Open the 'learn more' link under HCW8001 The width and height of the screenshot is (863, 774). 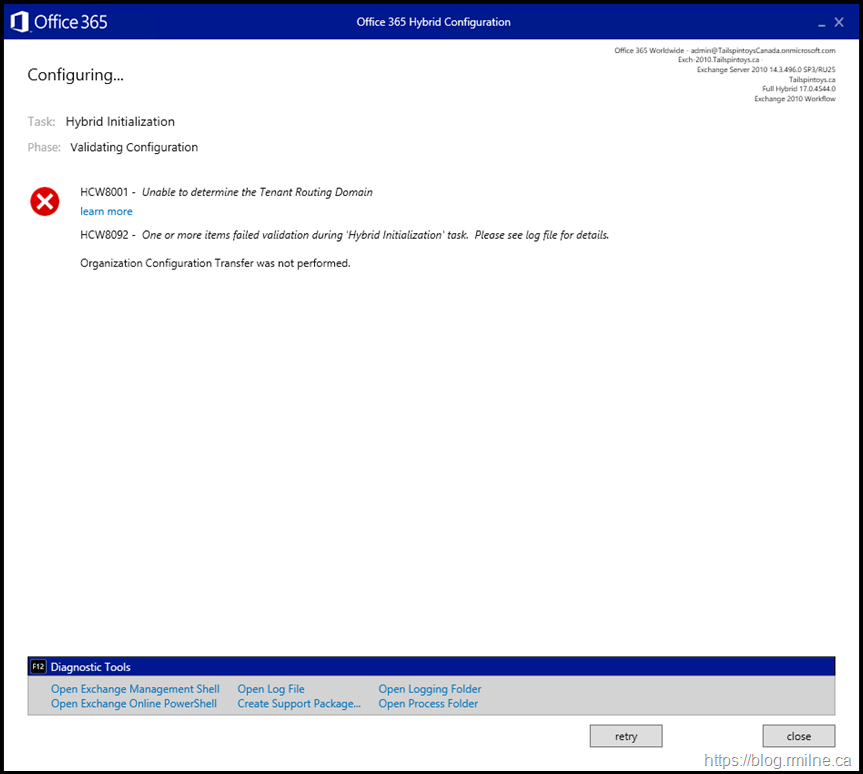click(x=106, y=212)
